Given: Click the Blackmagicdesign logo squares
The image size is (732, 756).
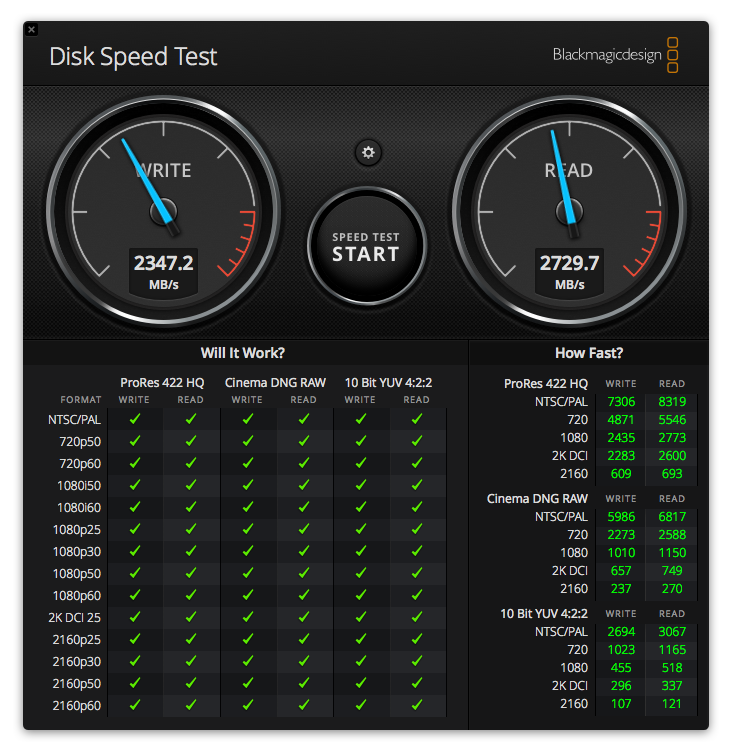Looking at the screenshot, I should [x=672, y=55].
